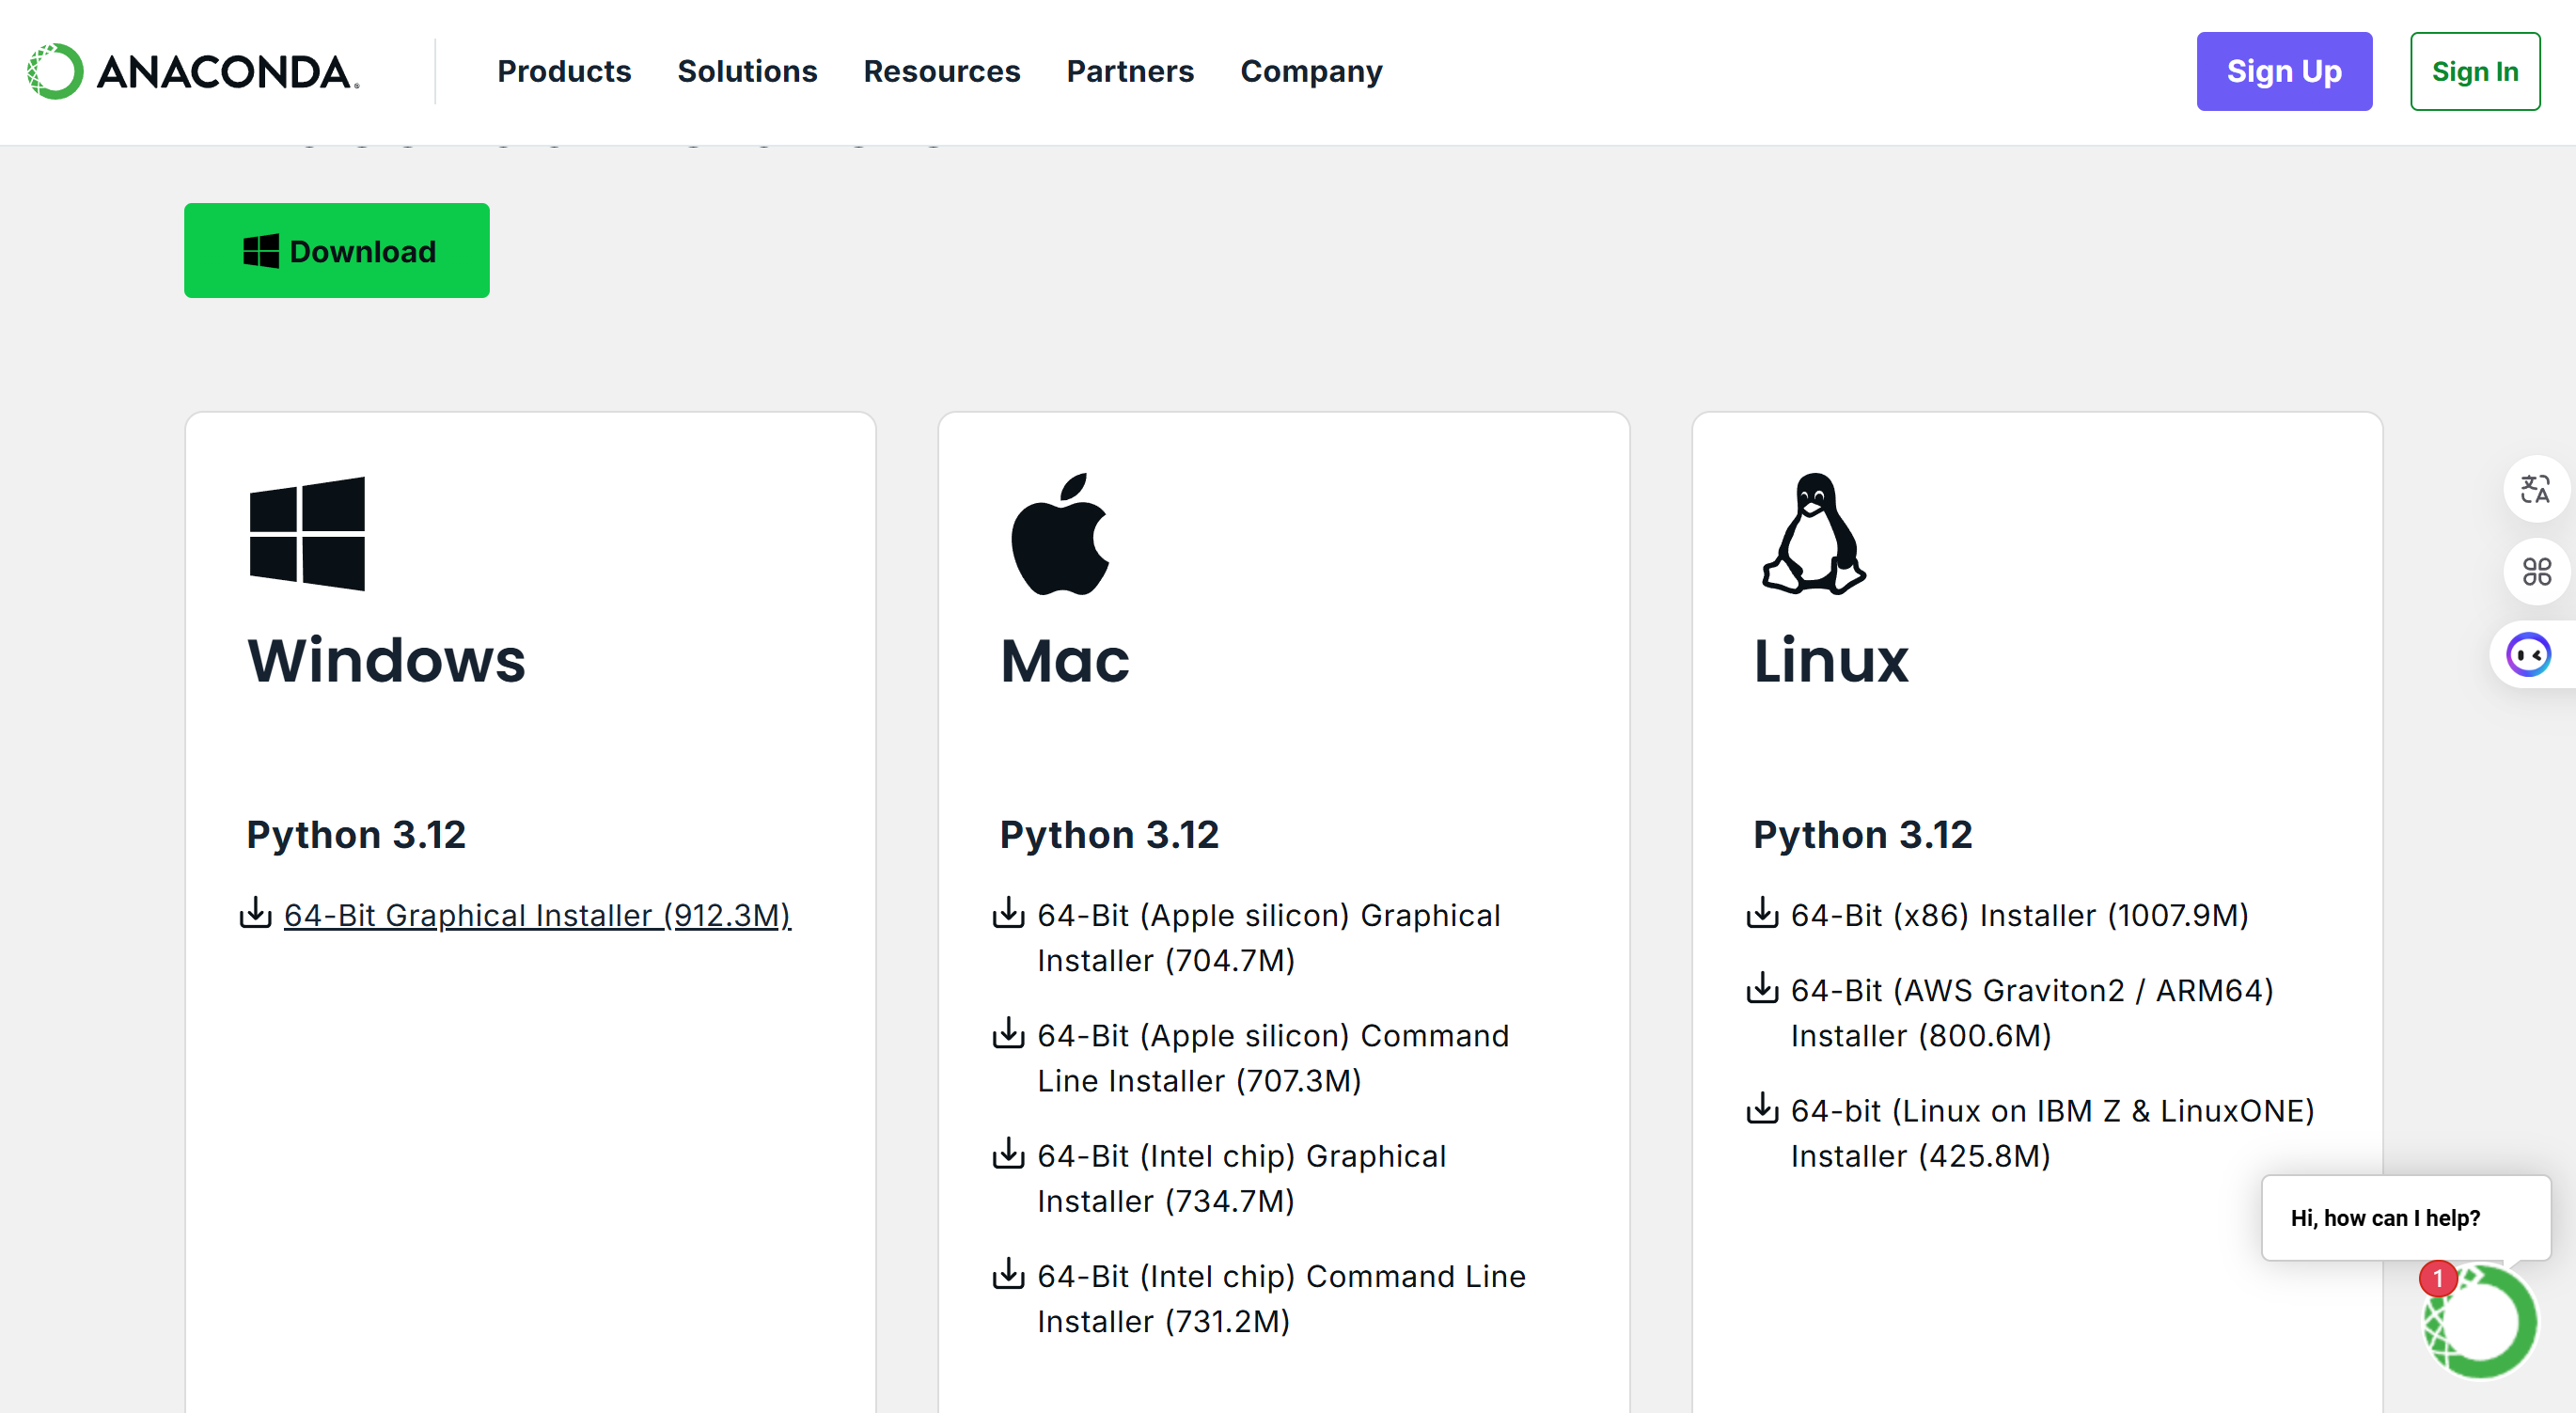Click the Anaconda logo
2576x1413 pixels.
pos(193,71)
